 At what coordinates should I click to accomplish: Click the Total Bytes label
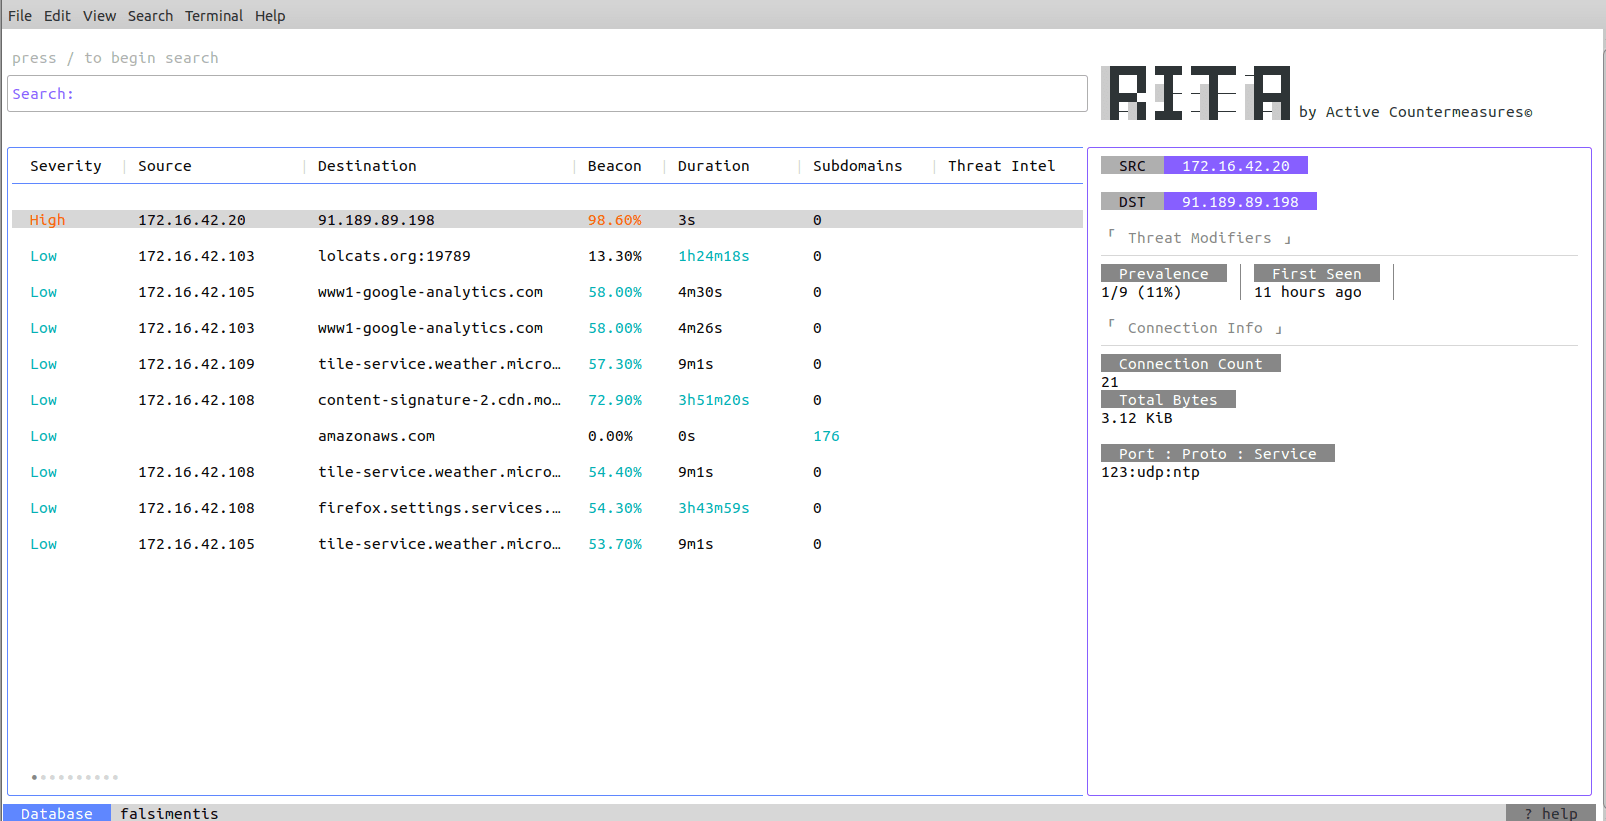point(1168,400)
